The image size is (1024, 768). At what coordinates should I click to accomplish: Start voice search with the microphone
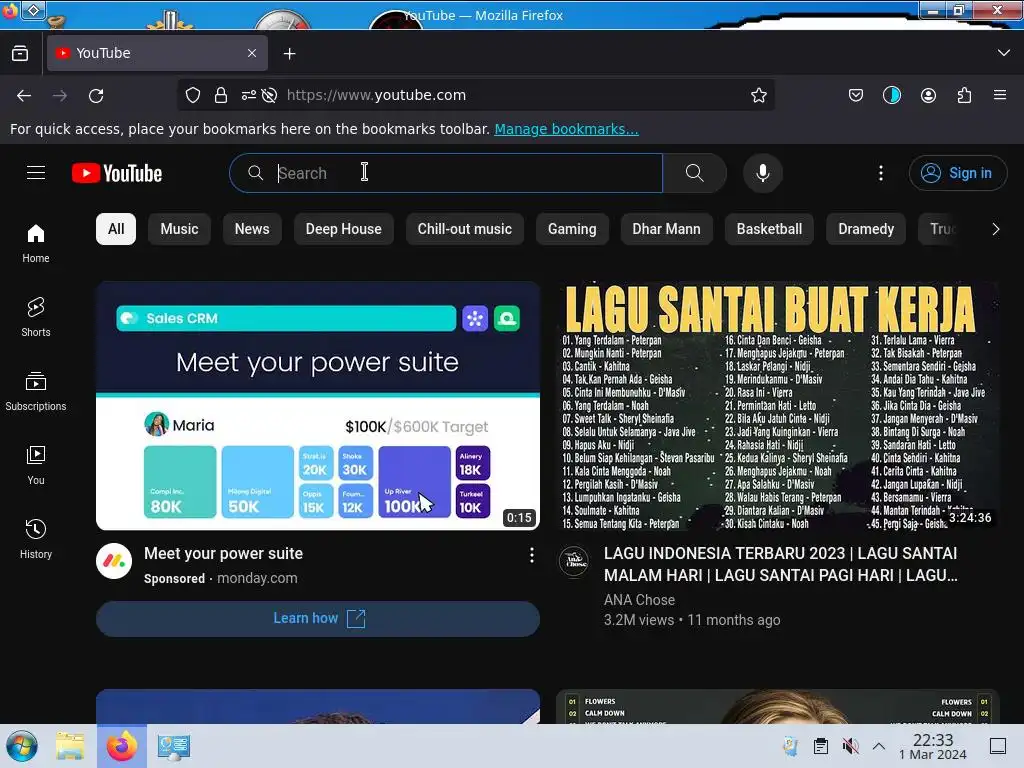(x=762, y=173)
